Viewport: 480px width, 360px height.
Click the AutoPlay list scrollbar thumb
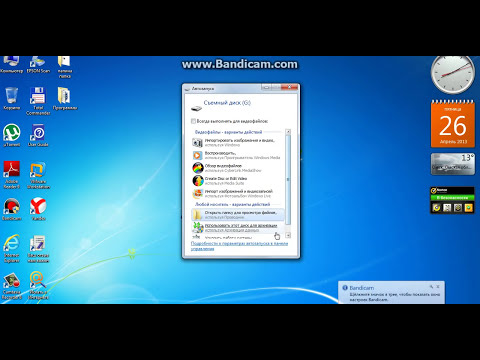288,179
